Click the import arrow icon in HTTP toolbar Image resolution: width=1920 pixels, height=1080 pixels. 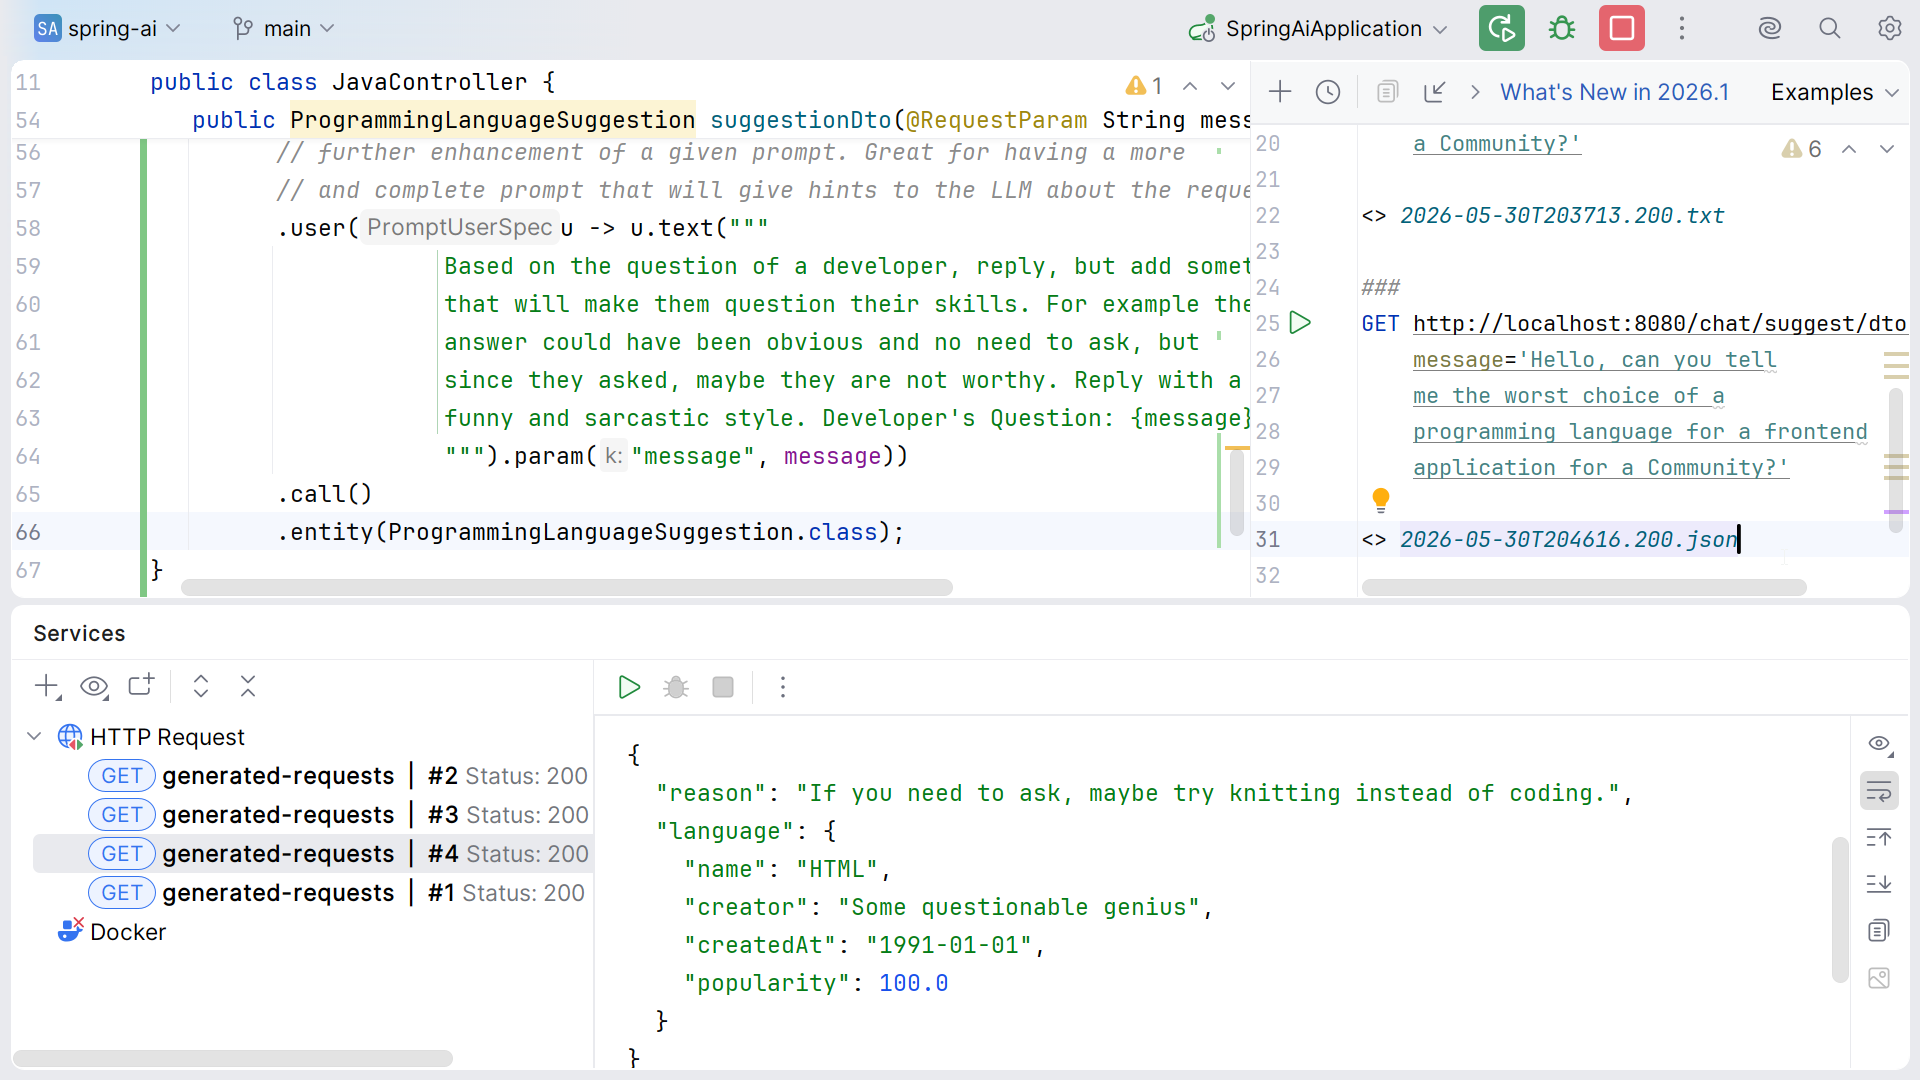(1435, 92)
